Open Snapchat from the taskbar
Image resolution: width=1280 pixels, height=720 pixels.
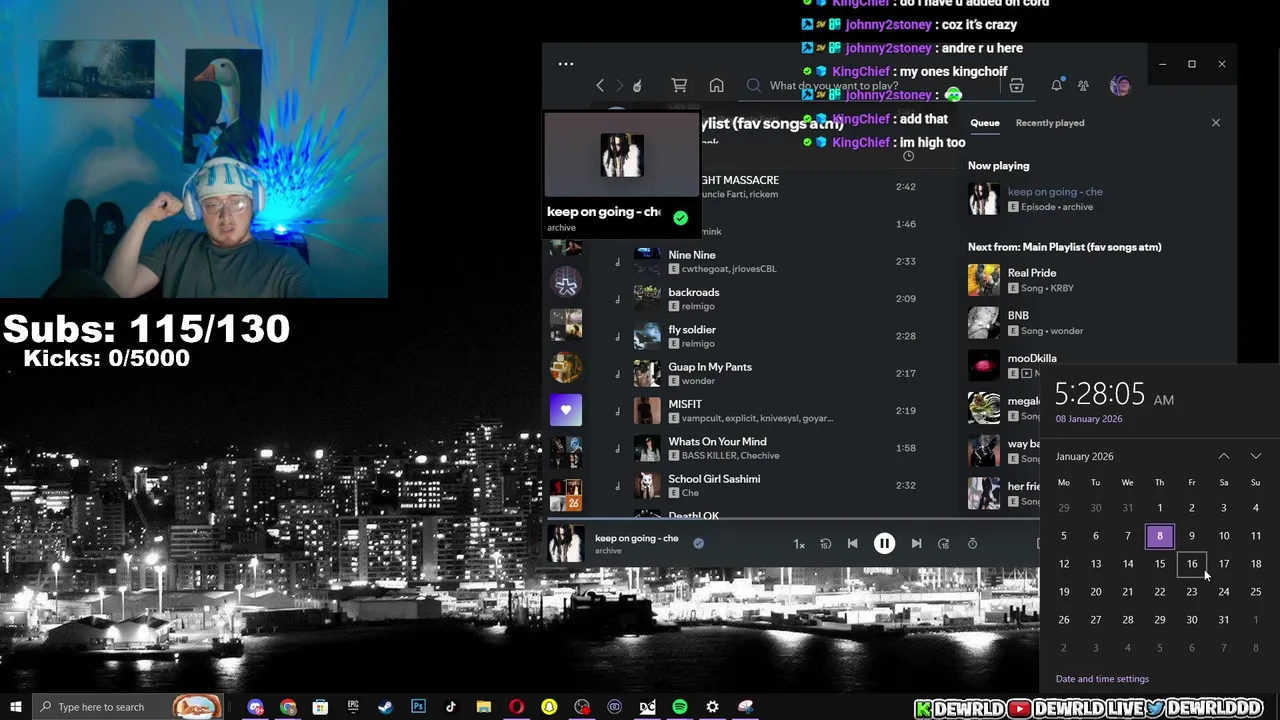(x=549, y=707)
